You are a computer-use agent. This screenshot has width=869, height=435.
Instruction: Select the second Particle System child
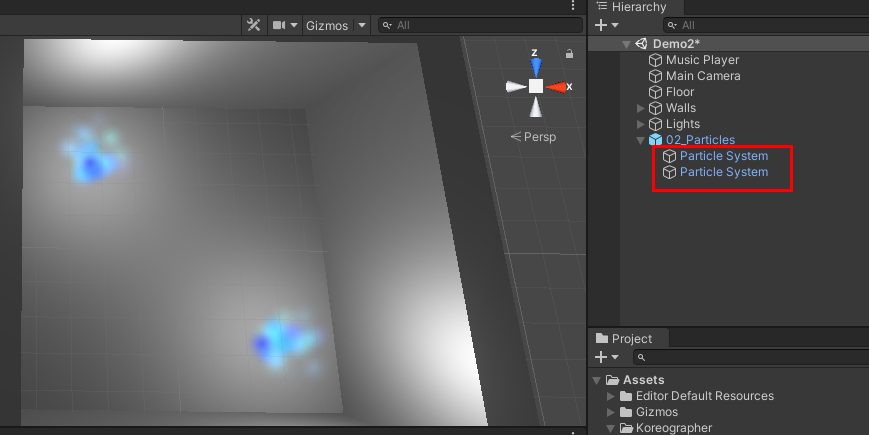pyautogui.click(x=724, y=172)
